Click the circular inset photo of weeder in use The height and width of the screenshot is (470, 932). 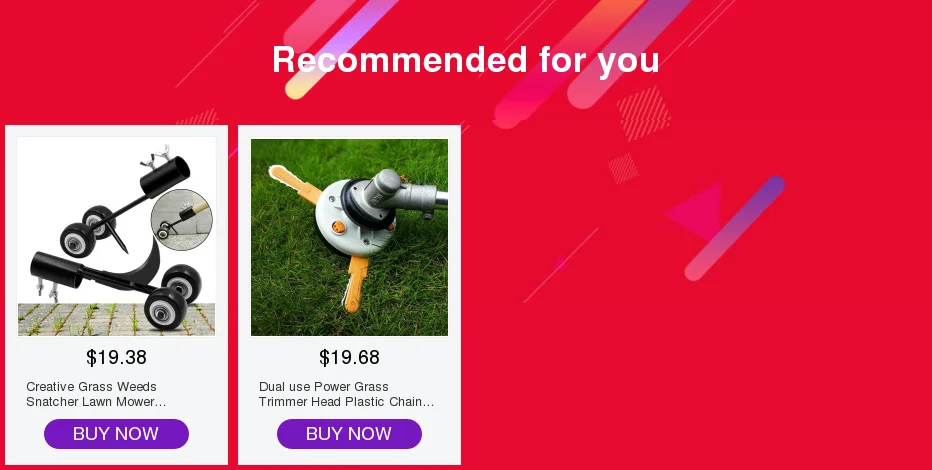(x=182, y=219)
